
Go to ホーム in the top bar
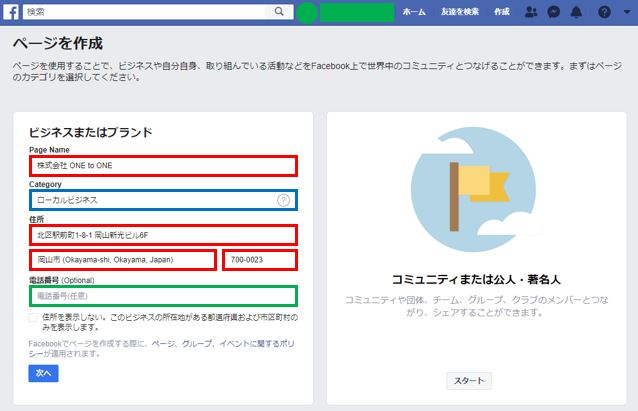coord(414,12)
